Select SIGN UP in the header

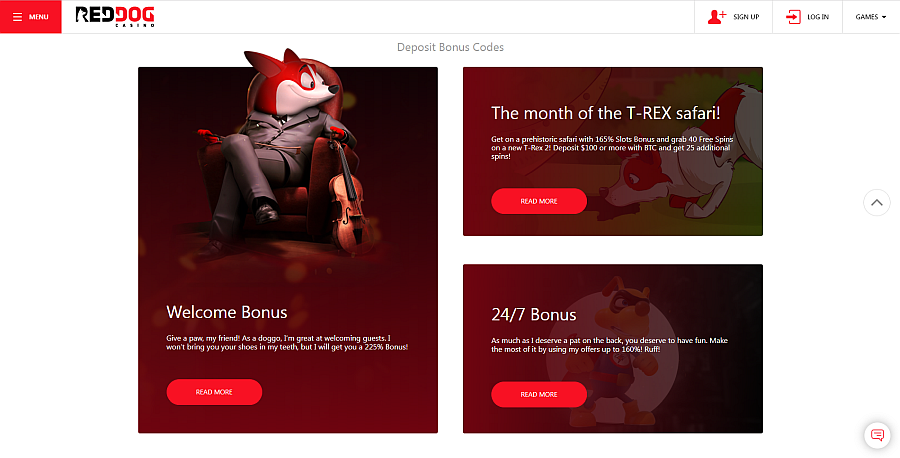coord(746,17)
